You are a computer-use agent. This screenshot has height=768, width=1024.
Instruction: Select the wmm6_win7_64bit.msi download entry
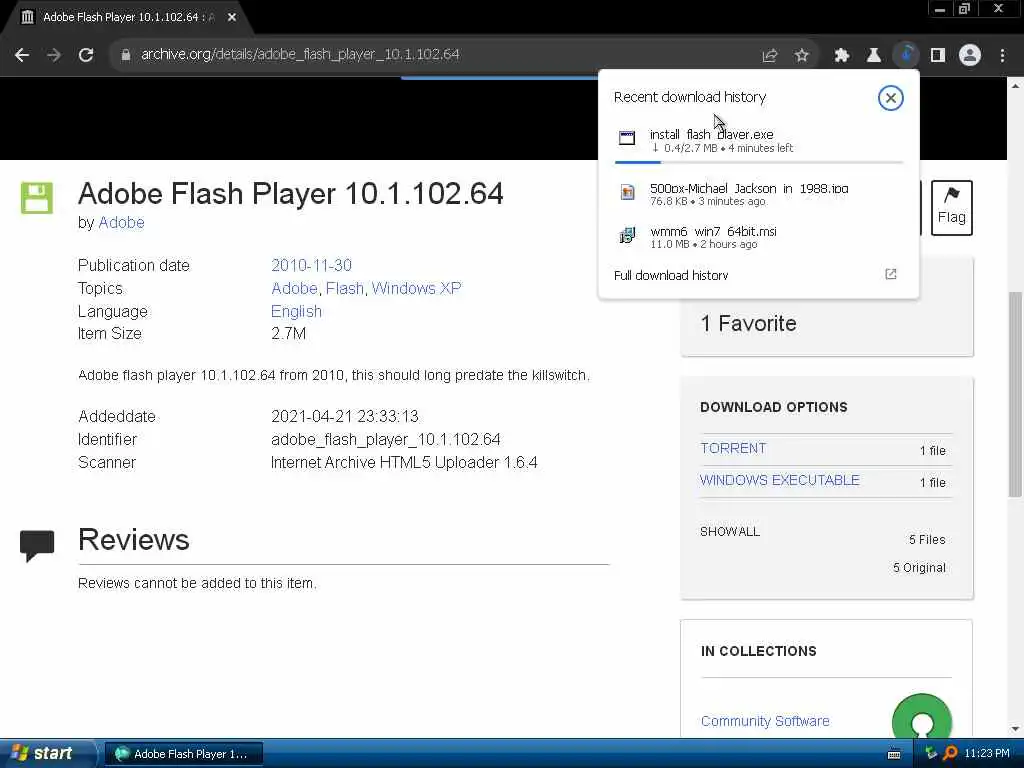pyautogui.click(x=758, y=236)
